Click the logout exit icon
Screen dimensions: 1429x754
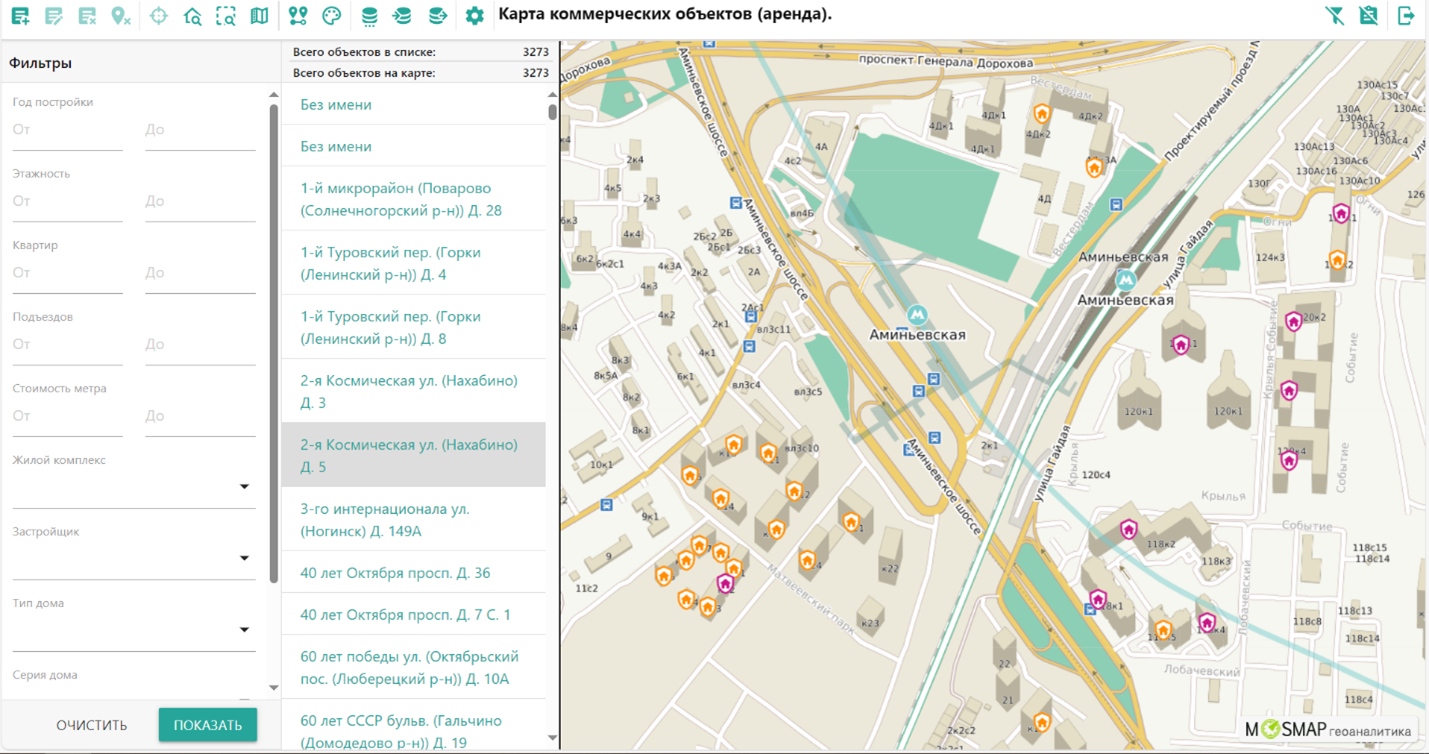click(1406, 16)
